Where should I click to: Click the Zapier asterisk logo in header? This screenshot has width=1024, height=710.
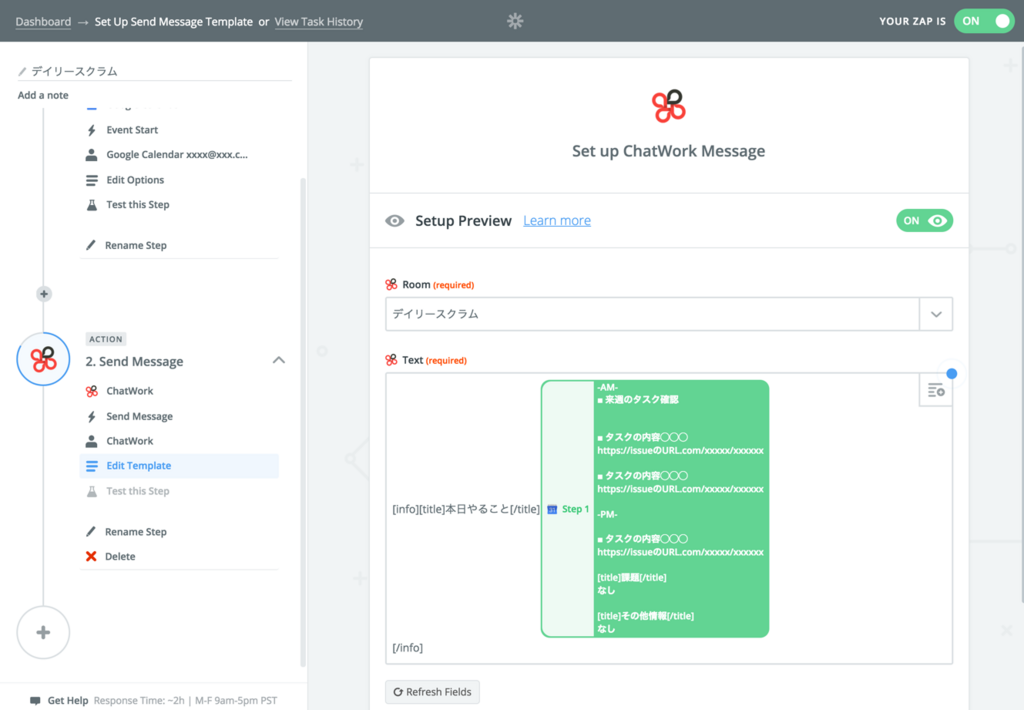515,21
